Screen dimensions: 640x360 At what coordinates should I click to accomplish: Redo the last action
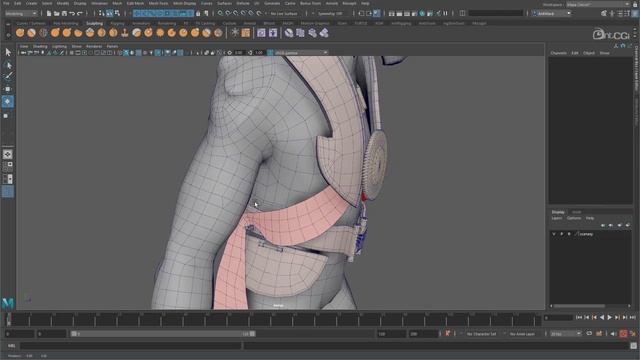coord(80,13)
